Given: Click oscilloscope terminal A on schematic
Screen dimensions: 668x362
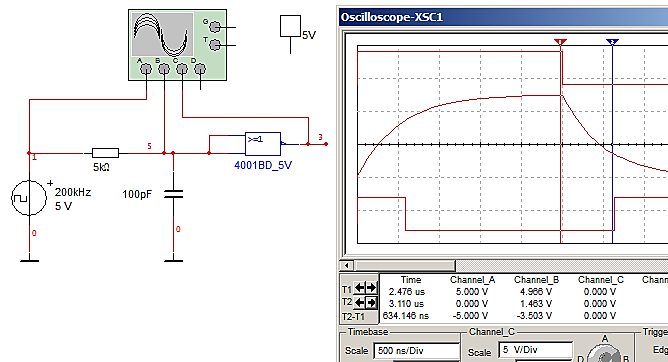Looking at the screenshot, I should pos(146,69).
